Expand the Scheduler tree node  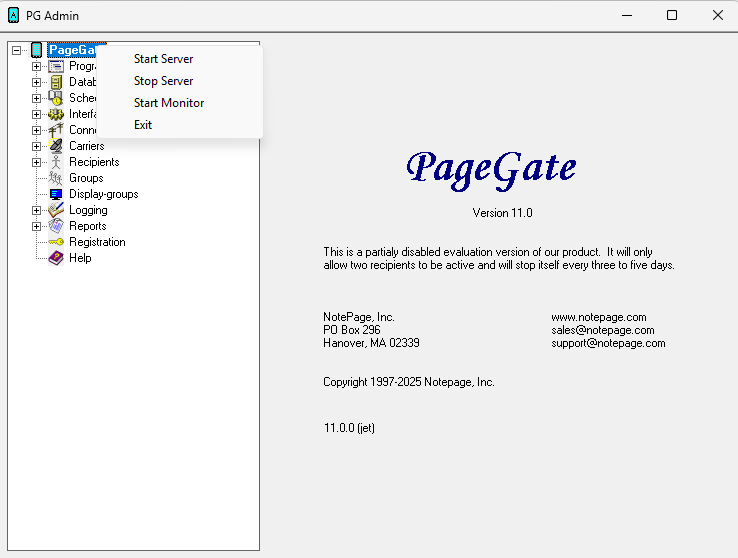(x=36, y=98)
